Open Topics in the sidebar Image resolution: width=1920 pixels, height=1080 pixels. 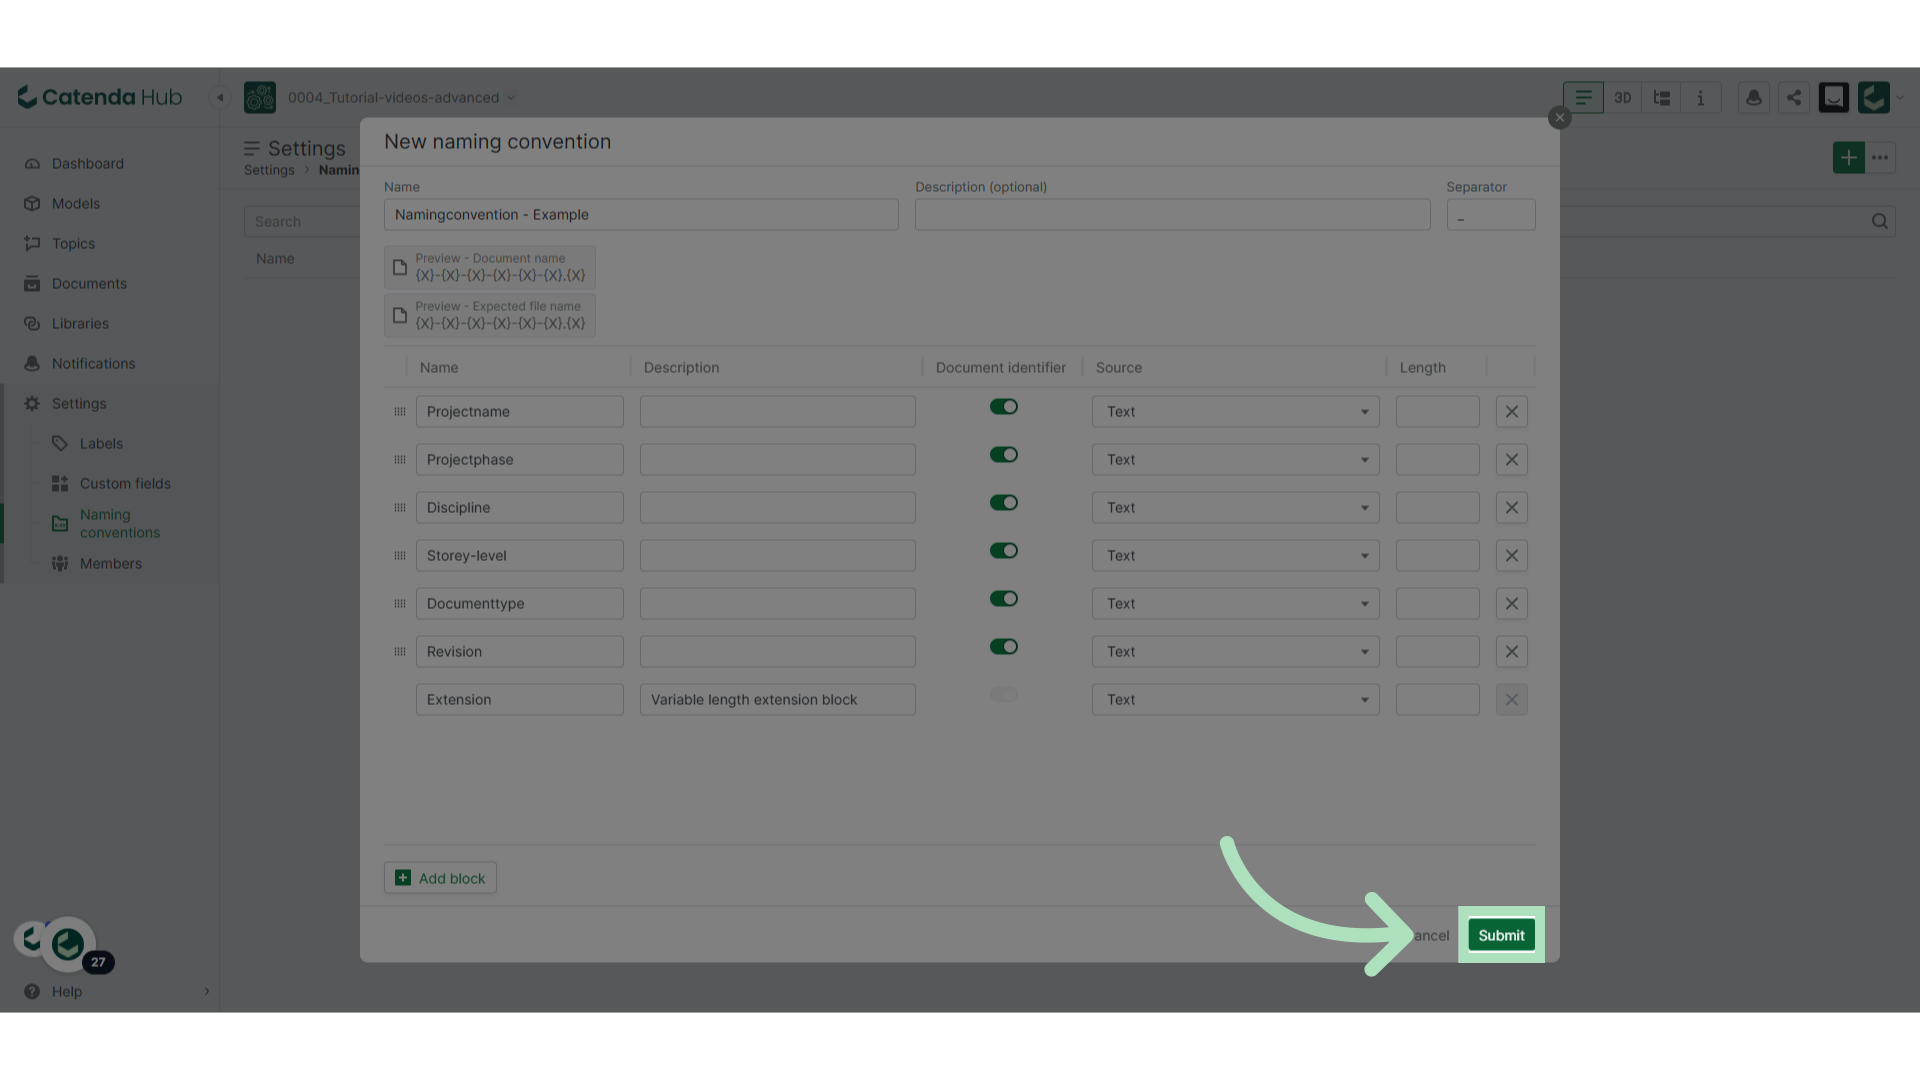click(73, 243)
